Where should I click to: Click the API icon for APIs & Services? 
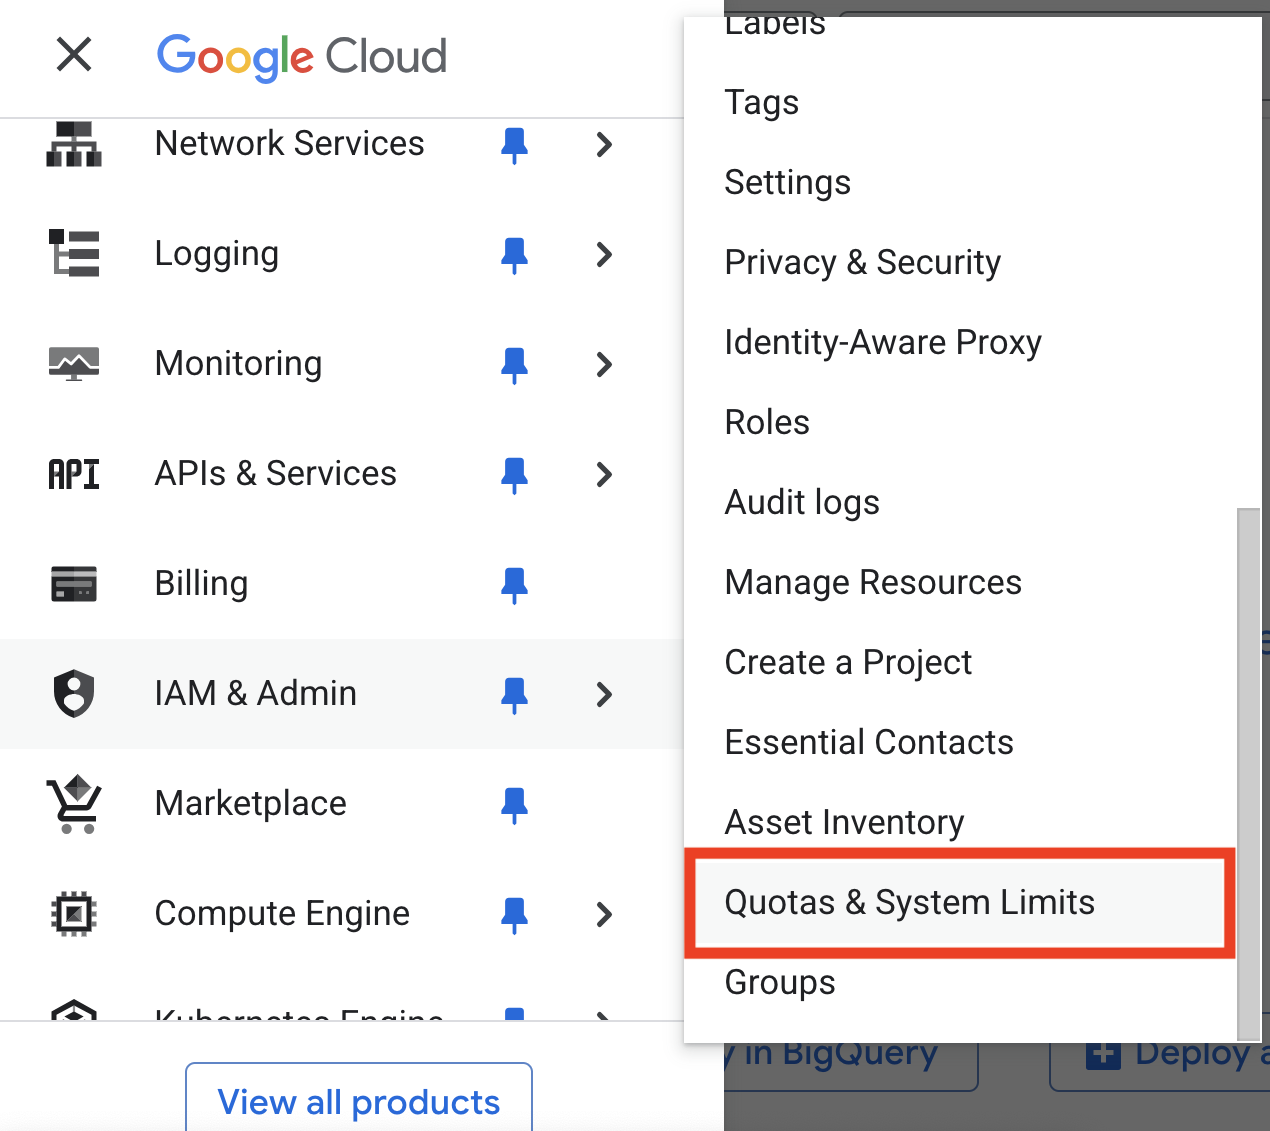tap(74, 474)
